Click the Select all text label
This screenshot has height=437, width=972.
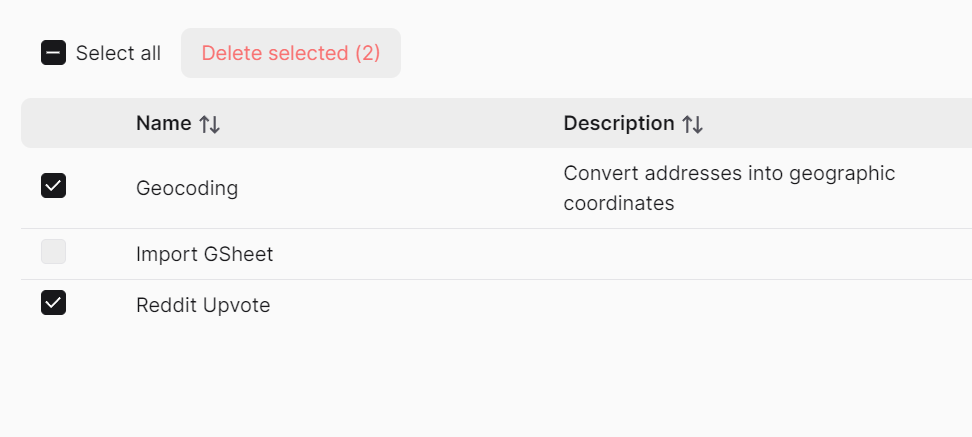pyautogui.click(x=118, y=53)
